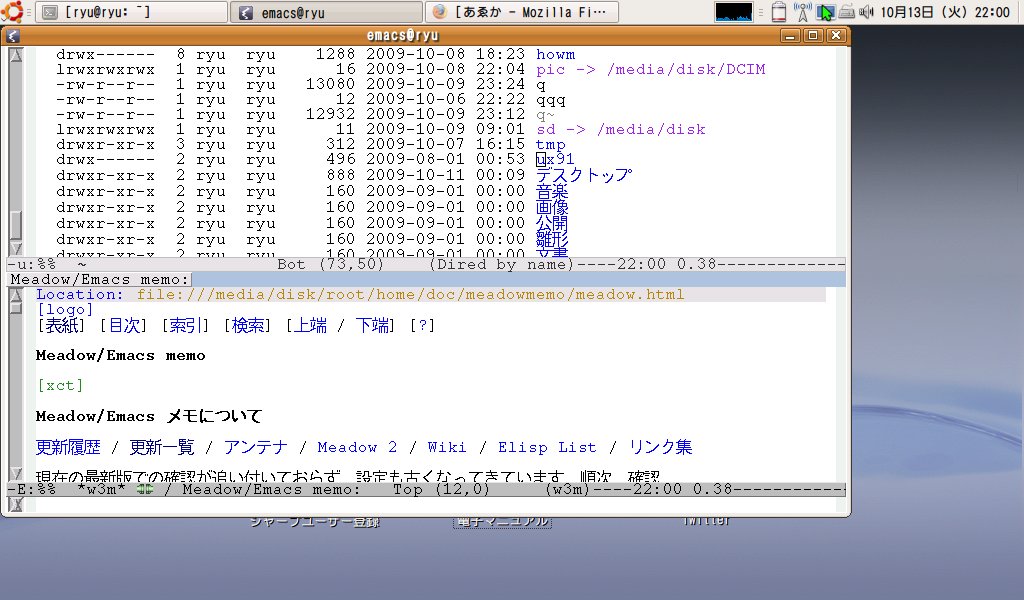Open the wireless antenna network icon

[x=802, y=12]
